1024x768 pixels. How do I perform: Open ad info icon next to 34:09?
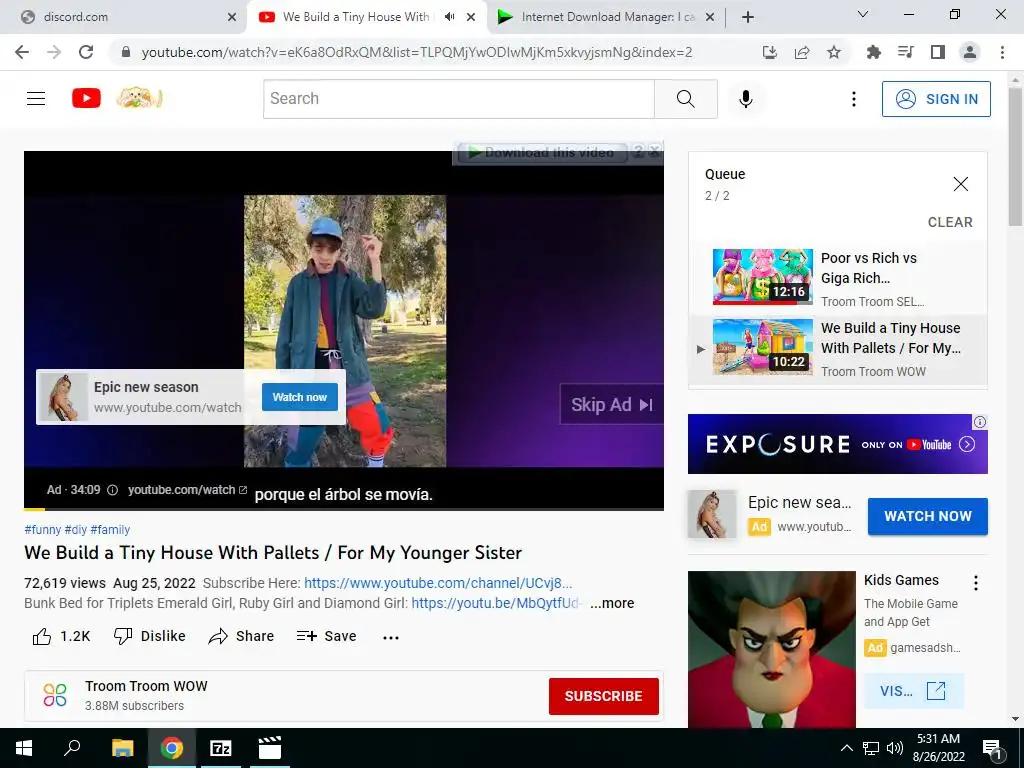point(112,490)
